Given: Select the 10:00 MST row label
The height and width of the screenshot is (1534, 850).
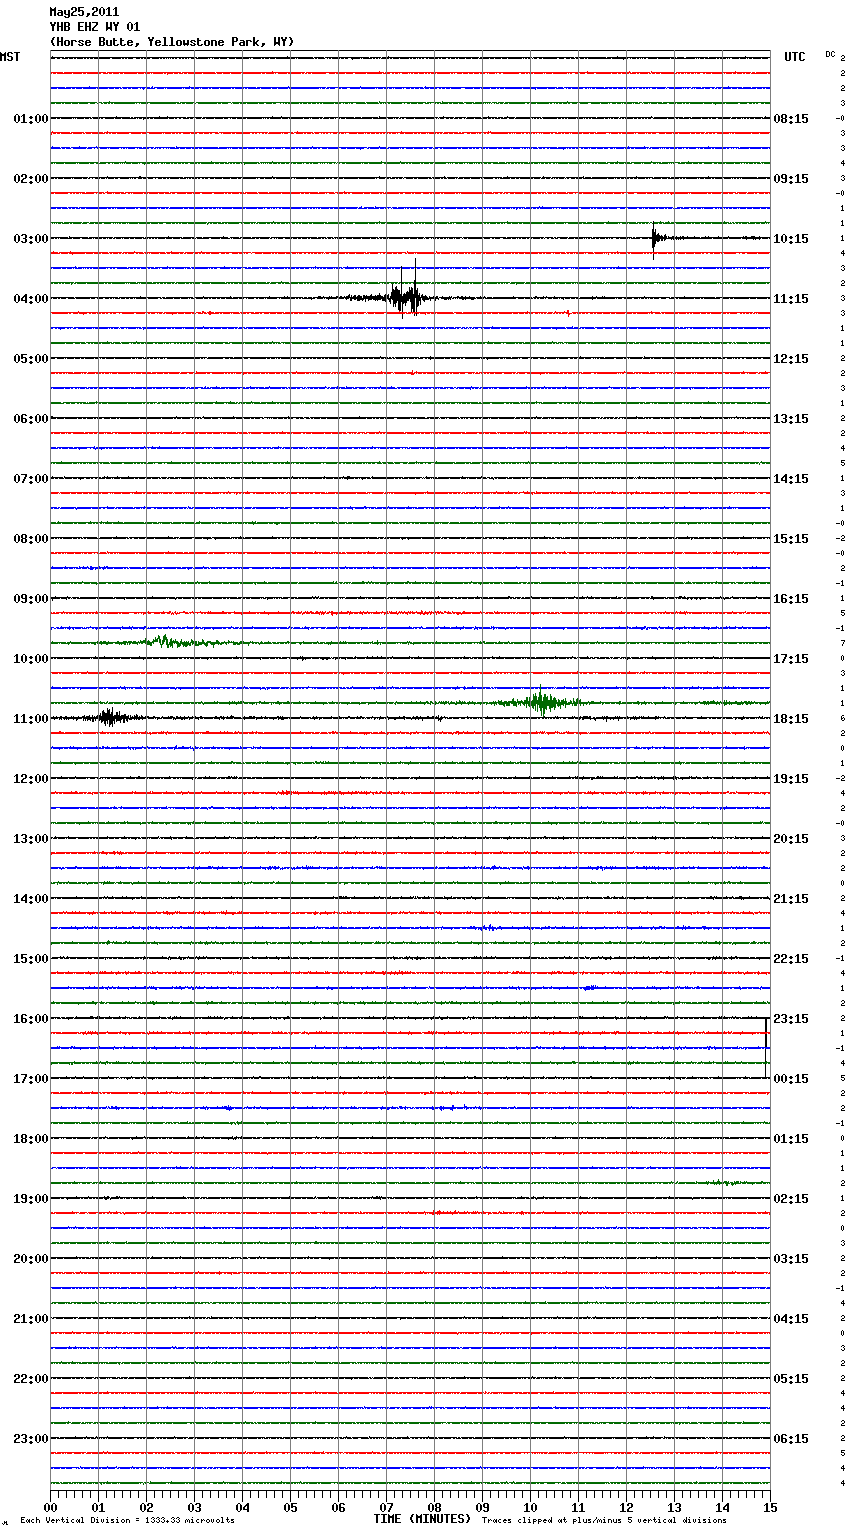Looking at the screenshot, I should pos(30,659).
